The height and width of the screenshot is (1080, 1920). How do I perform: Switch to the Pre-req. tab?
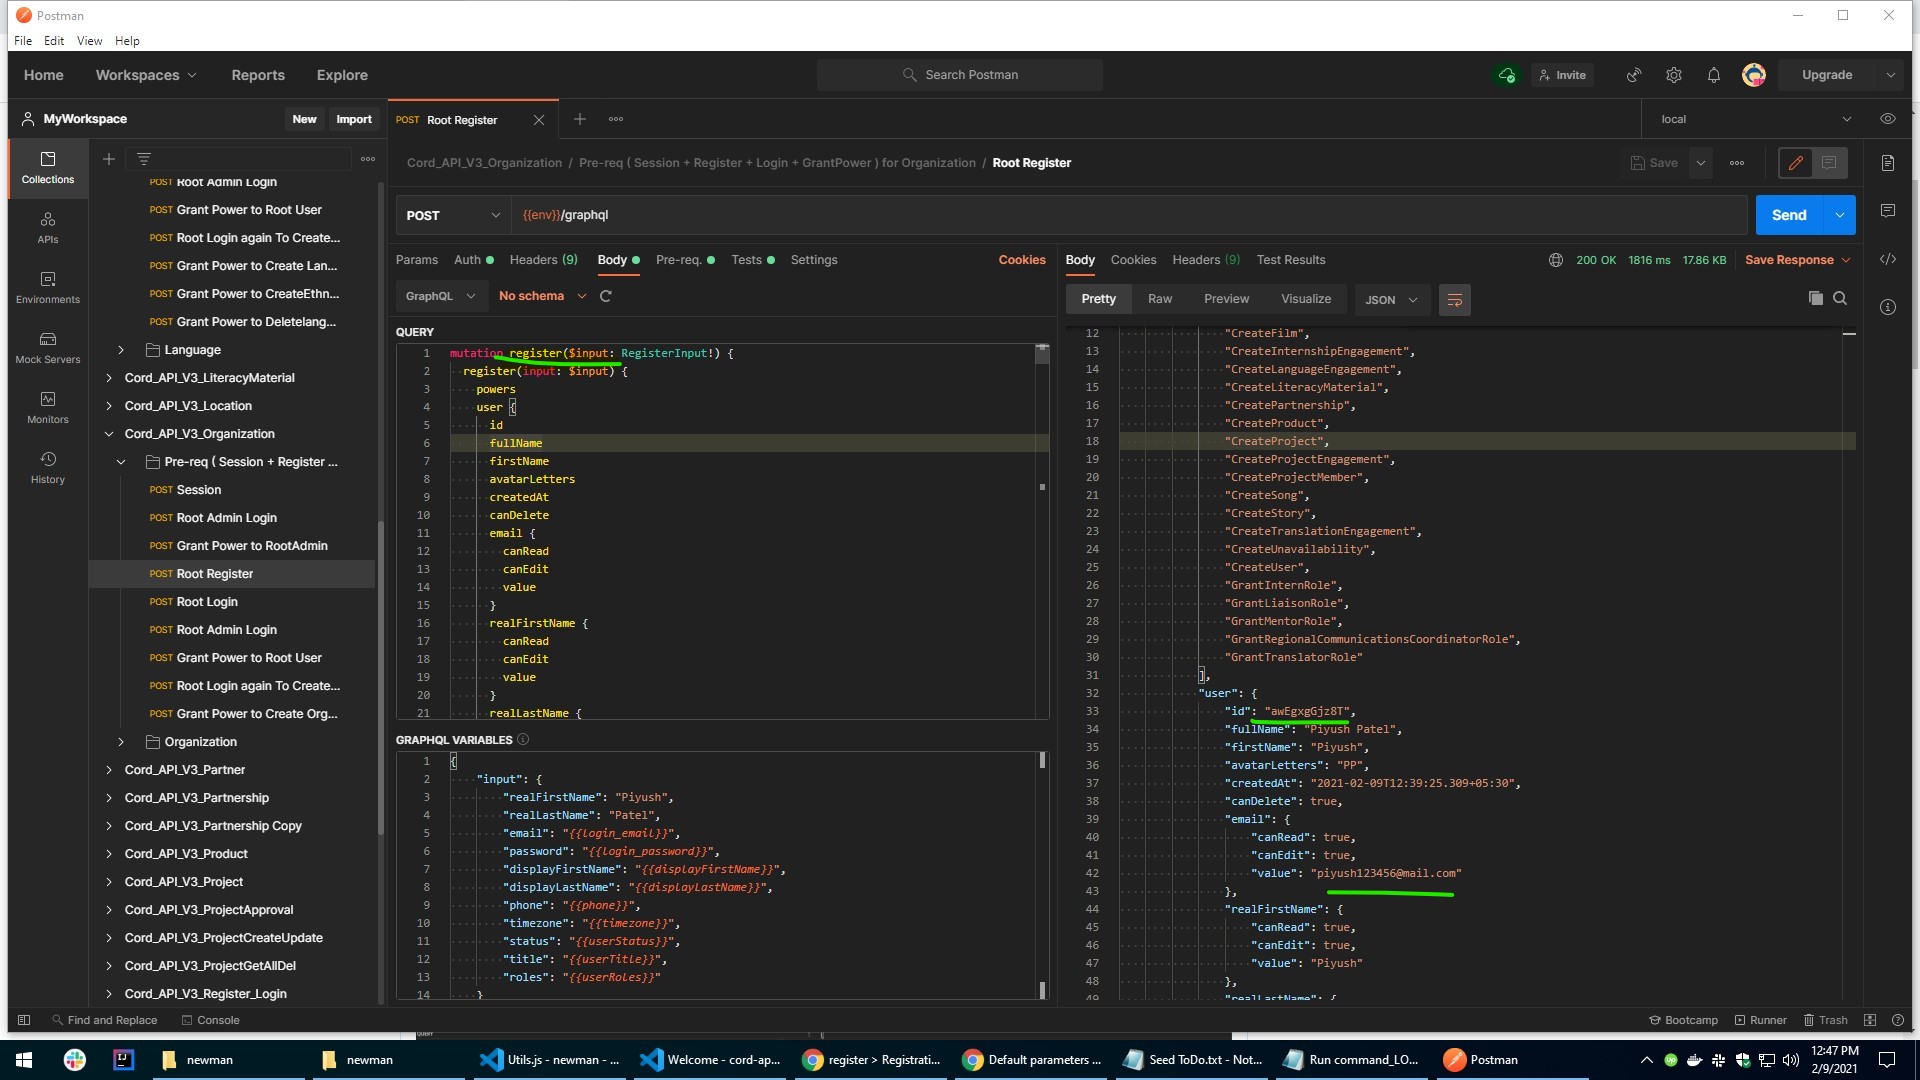click(x=678, y=260)
